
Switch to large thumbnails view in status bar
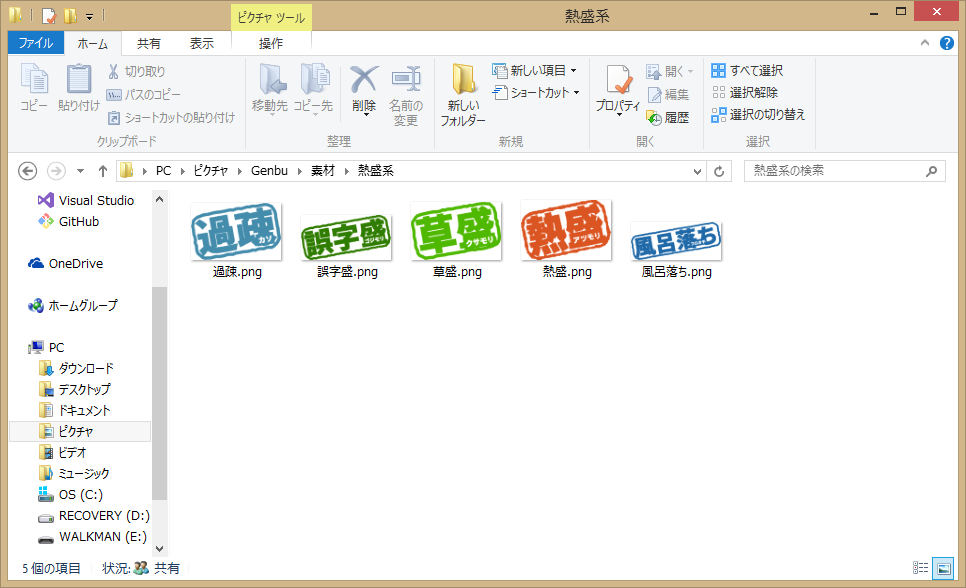942,568
